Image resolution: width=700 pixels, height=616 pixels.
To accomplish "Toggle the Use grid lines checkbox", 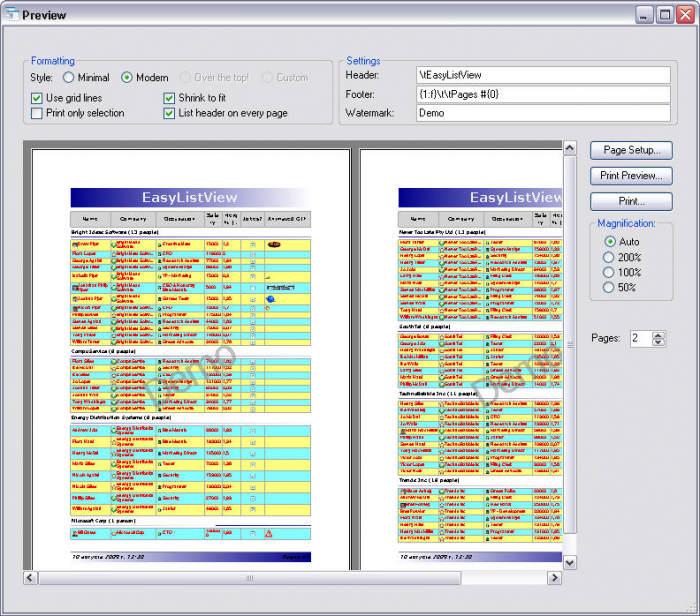I will pyautogui.click(x=37, y=98).
